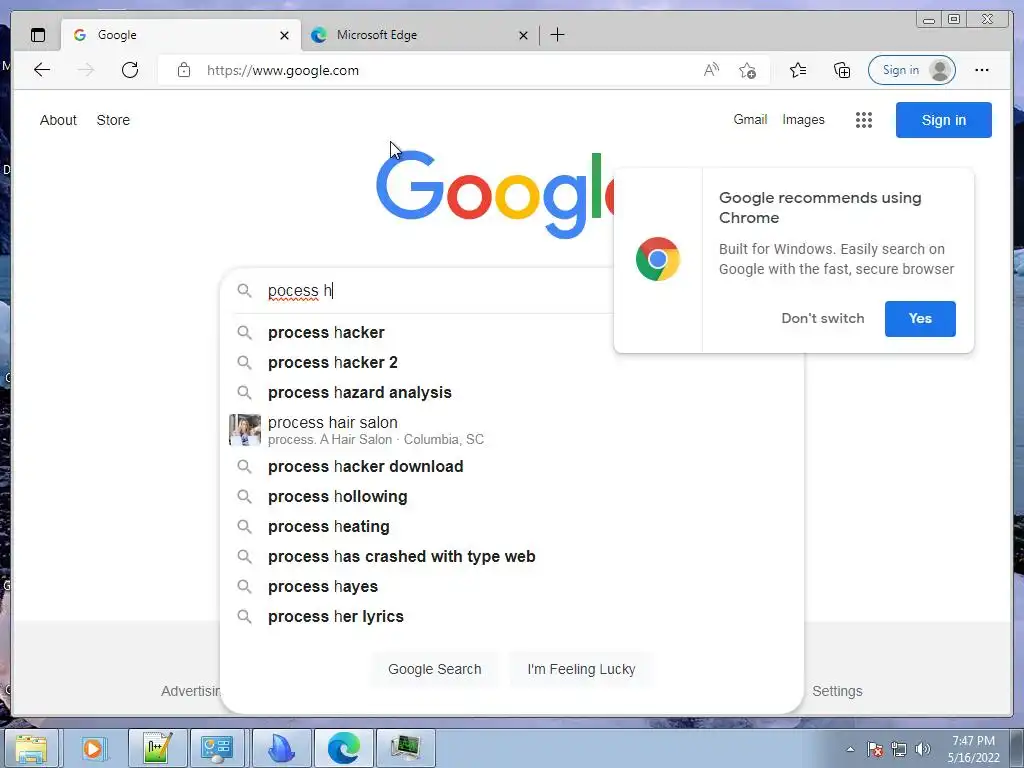Click the Action Center flag icon
This screenshot has height=768, width=1024.
875,749
